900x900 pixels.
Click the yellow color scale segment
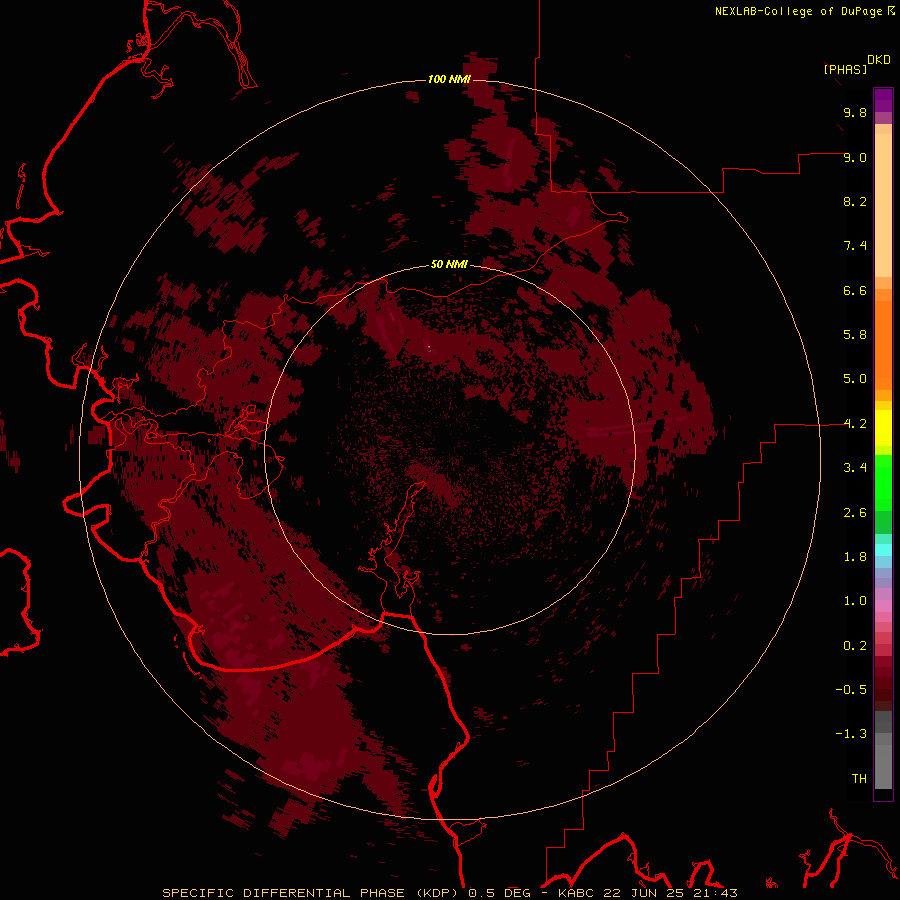pyautogui.click(x=883, y=428)
